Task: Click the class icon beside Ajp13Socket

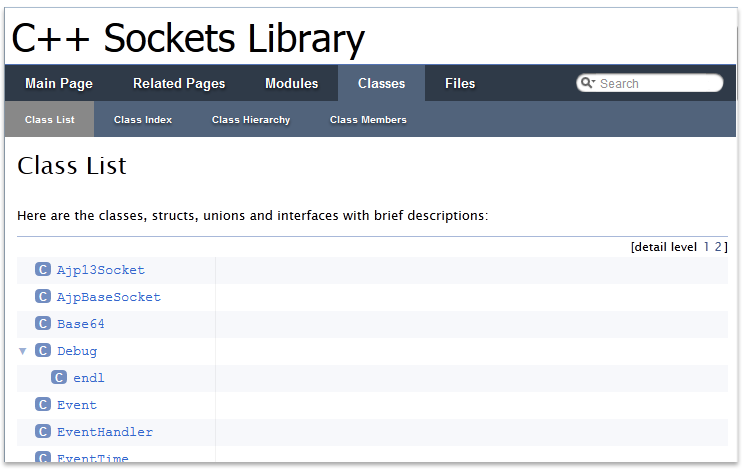Action: tap(43, 269)
